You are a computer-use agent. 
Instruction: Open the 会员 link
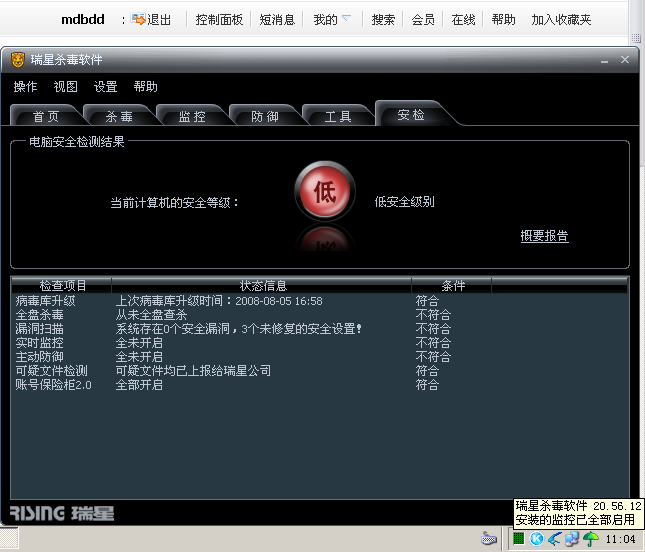point(423,19)
